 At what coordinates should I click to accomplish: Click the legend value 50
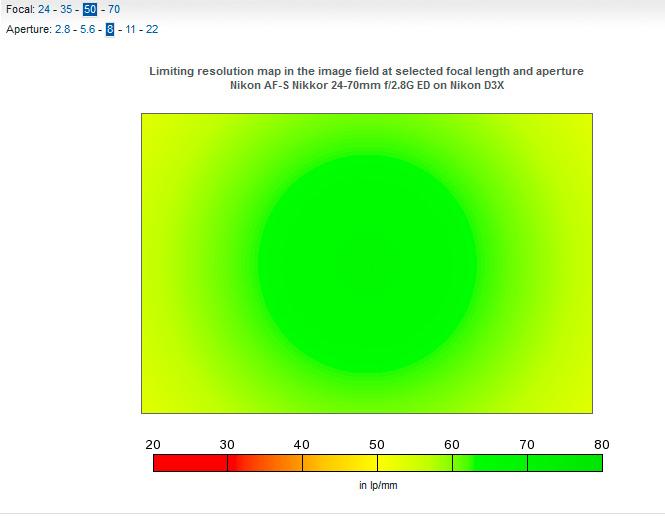[x=377, y=445]
